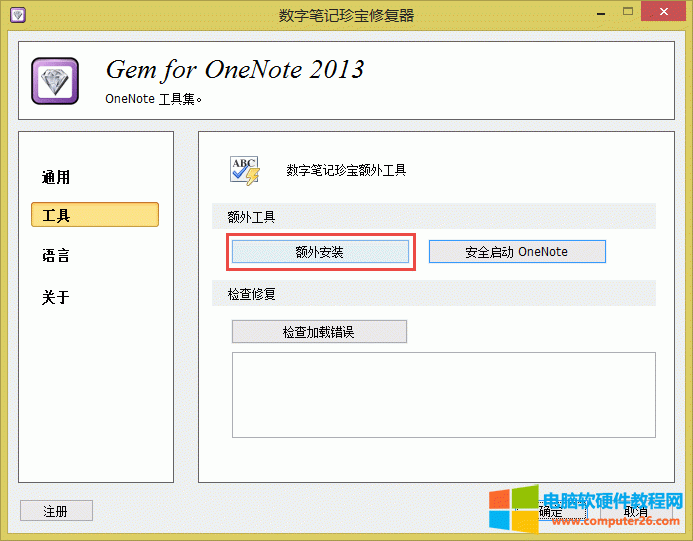Run 检查加载错误 check
Screen dimensions: 693x541
pos(319,331)
